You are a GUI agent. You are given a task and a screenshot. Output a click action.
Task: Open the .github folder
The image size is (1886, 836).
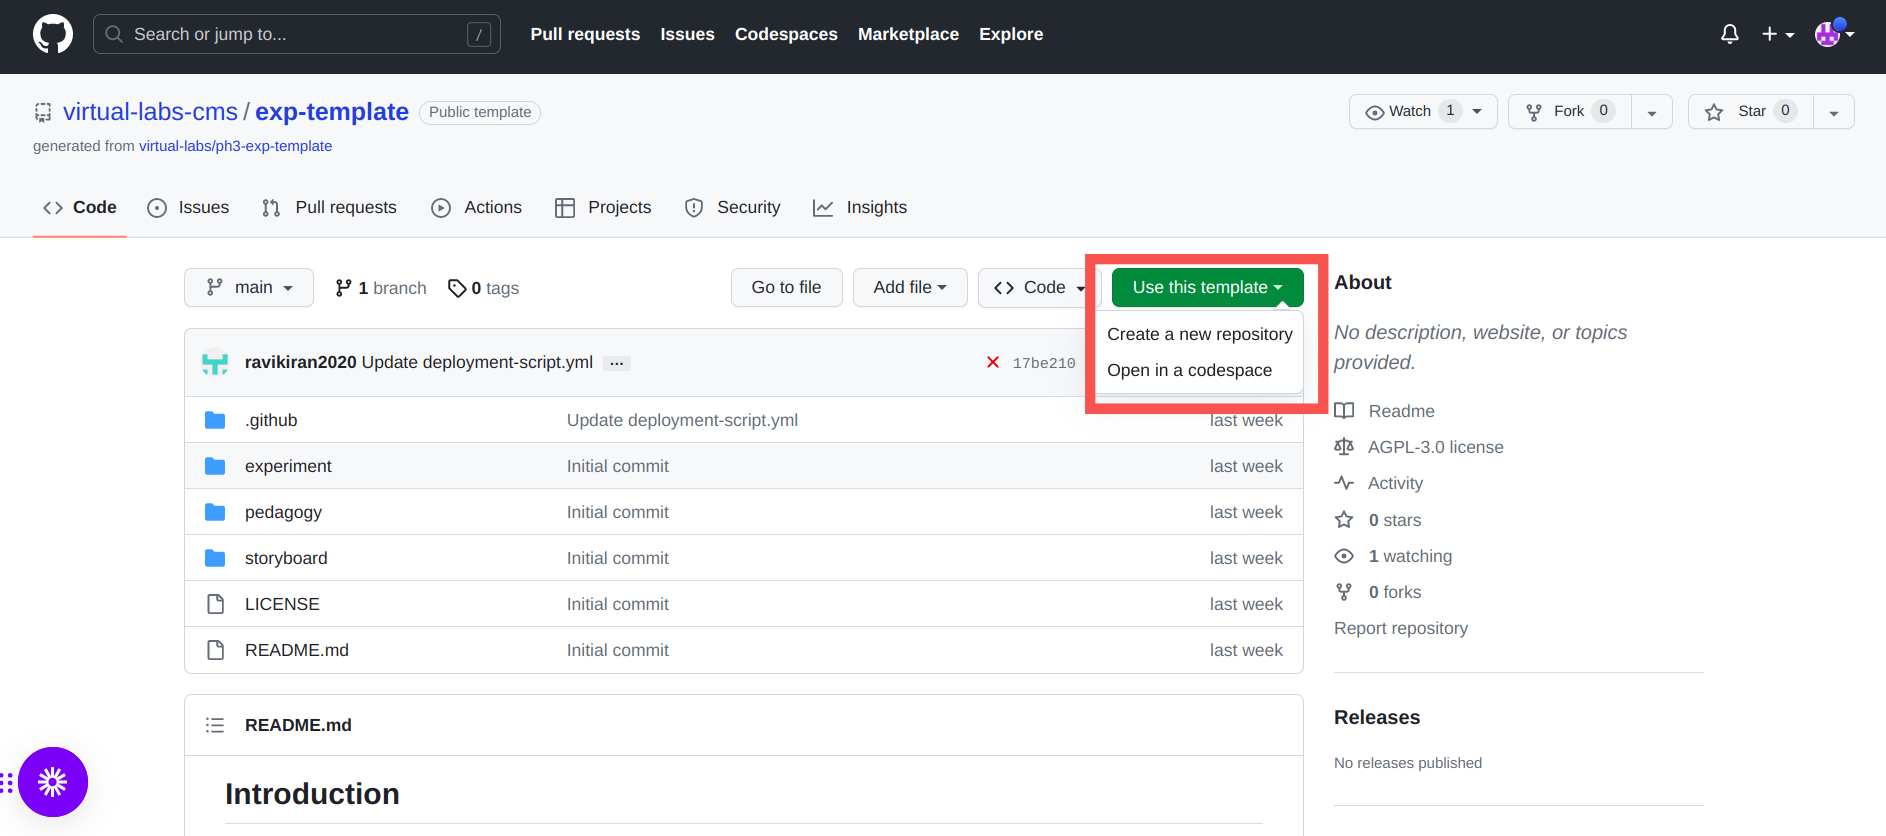[271, 420]
